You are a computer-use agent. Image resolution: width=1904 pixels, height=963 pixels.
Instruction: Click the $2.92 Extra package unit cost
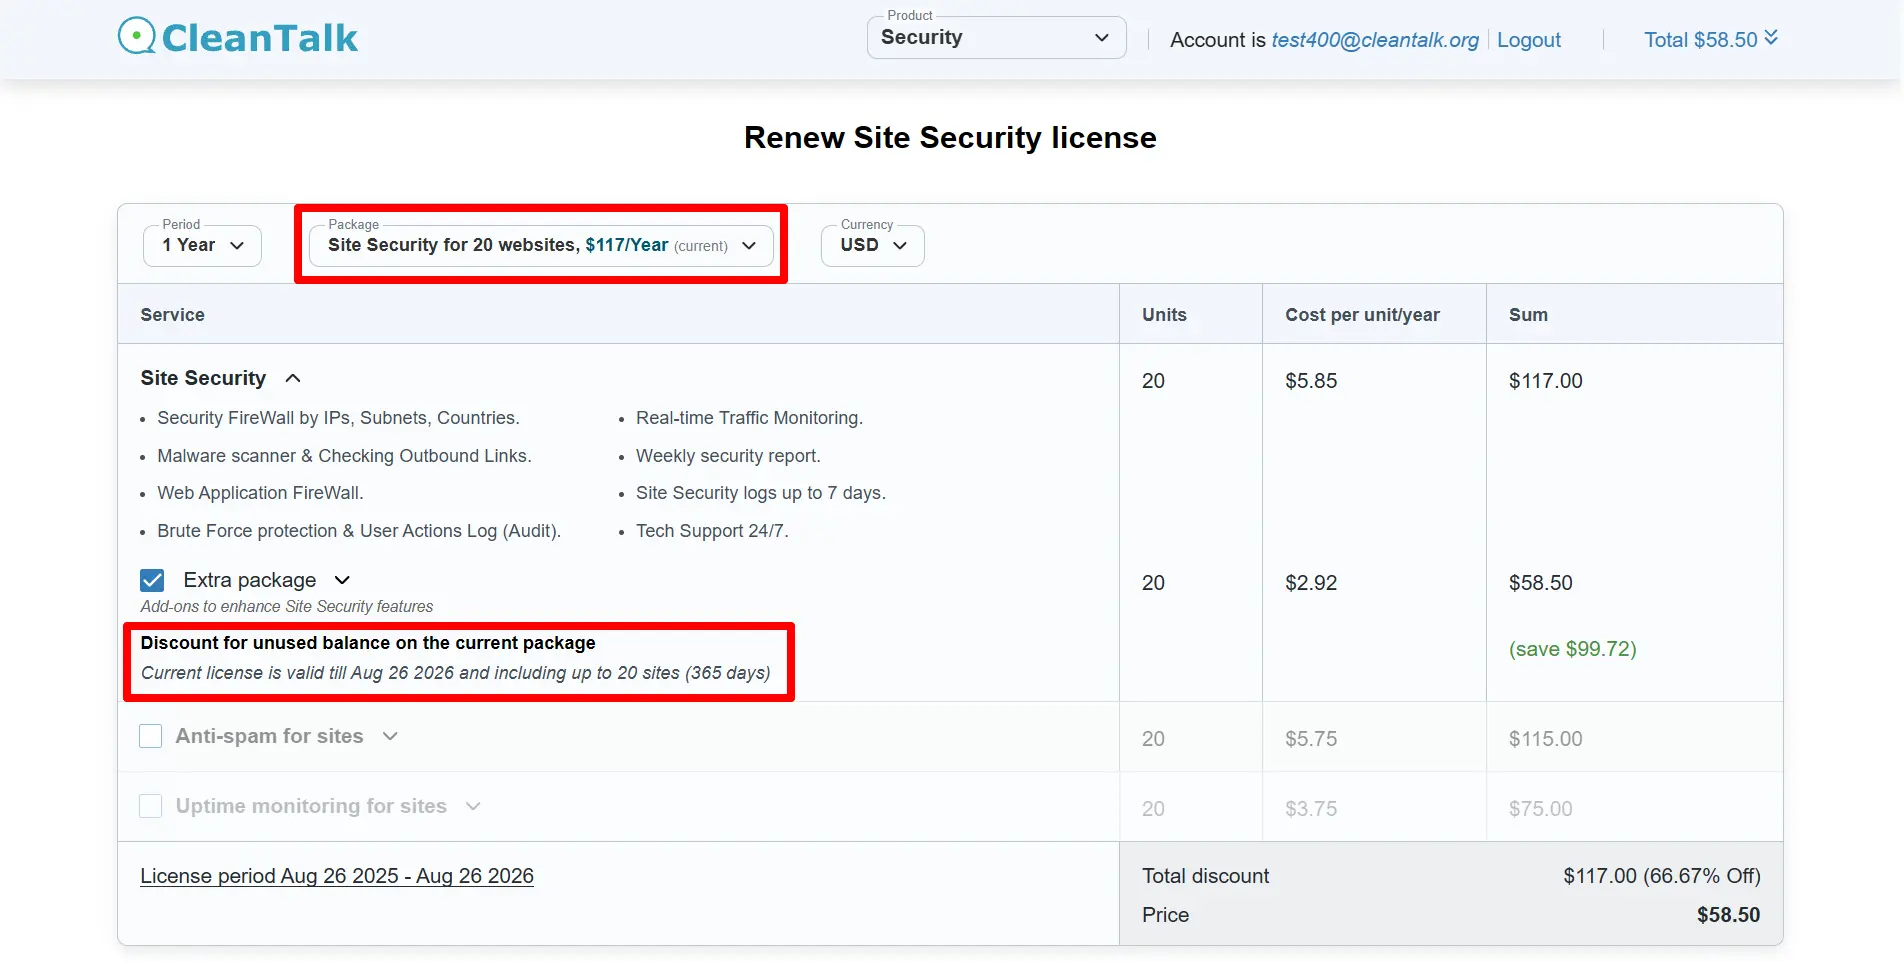(x=1311, y=583)
